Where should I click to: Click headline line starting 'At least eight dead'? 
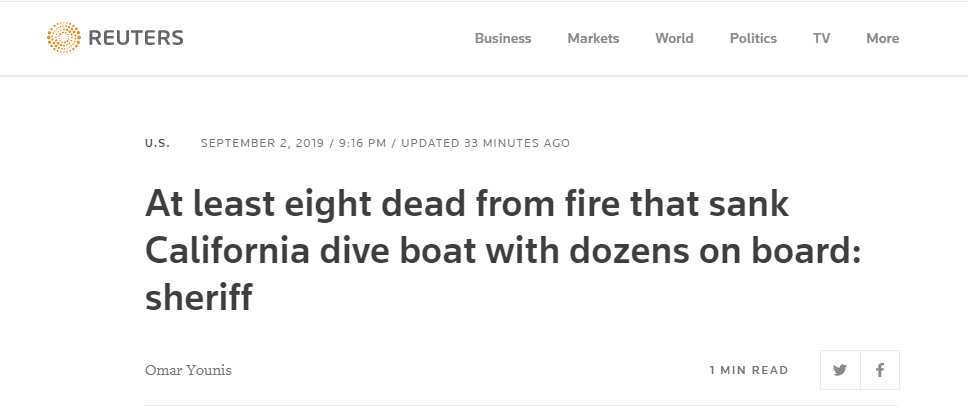(467, 203)
